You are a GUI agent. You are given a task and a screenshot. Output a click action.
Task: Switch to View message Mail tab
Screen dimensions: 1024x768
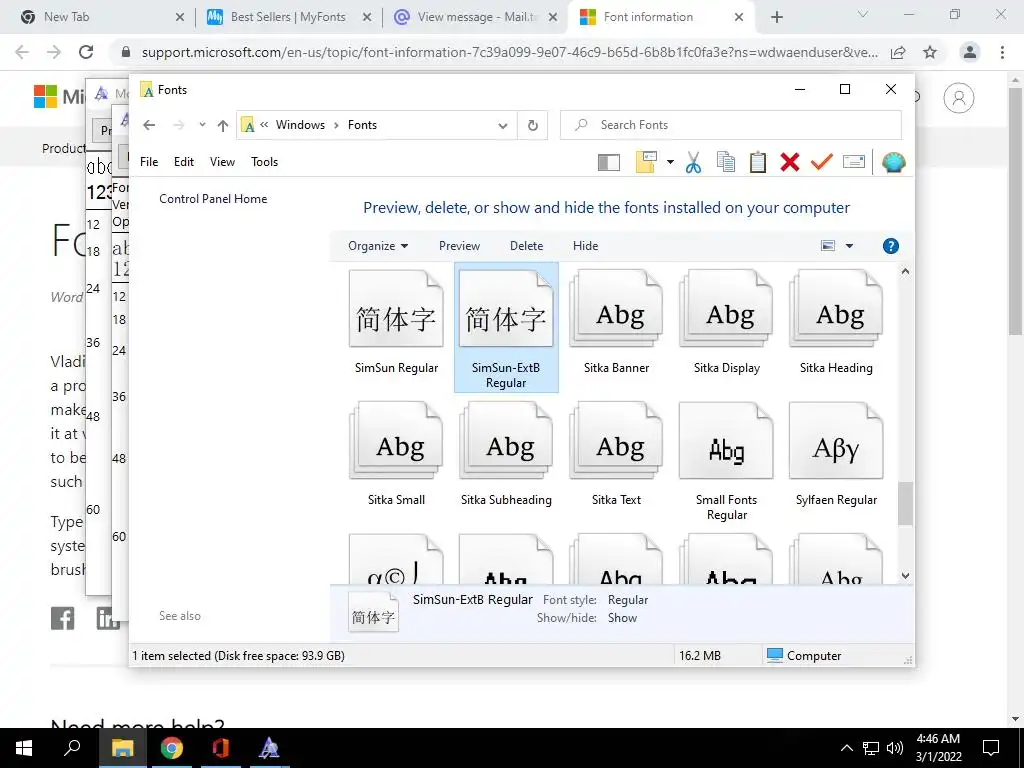click(x=476, y=17)
